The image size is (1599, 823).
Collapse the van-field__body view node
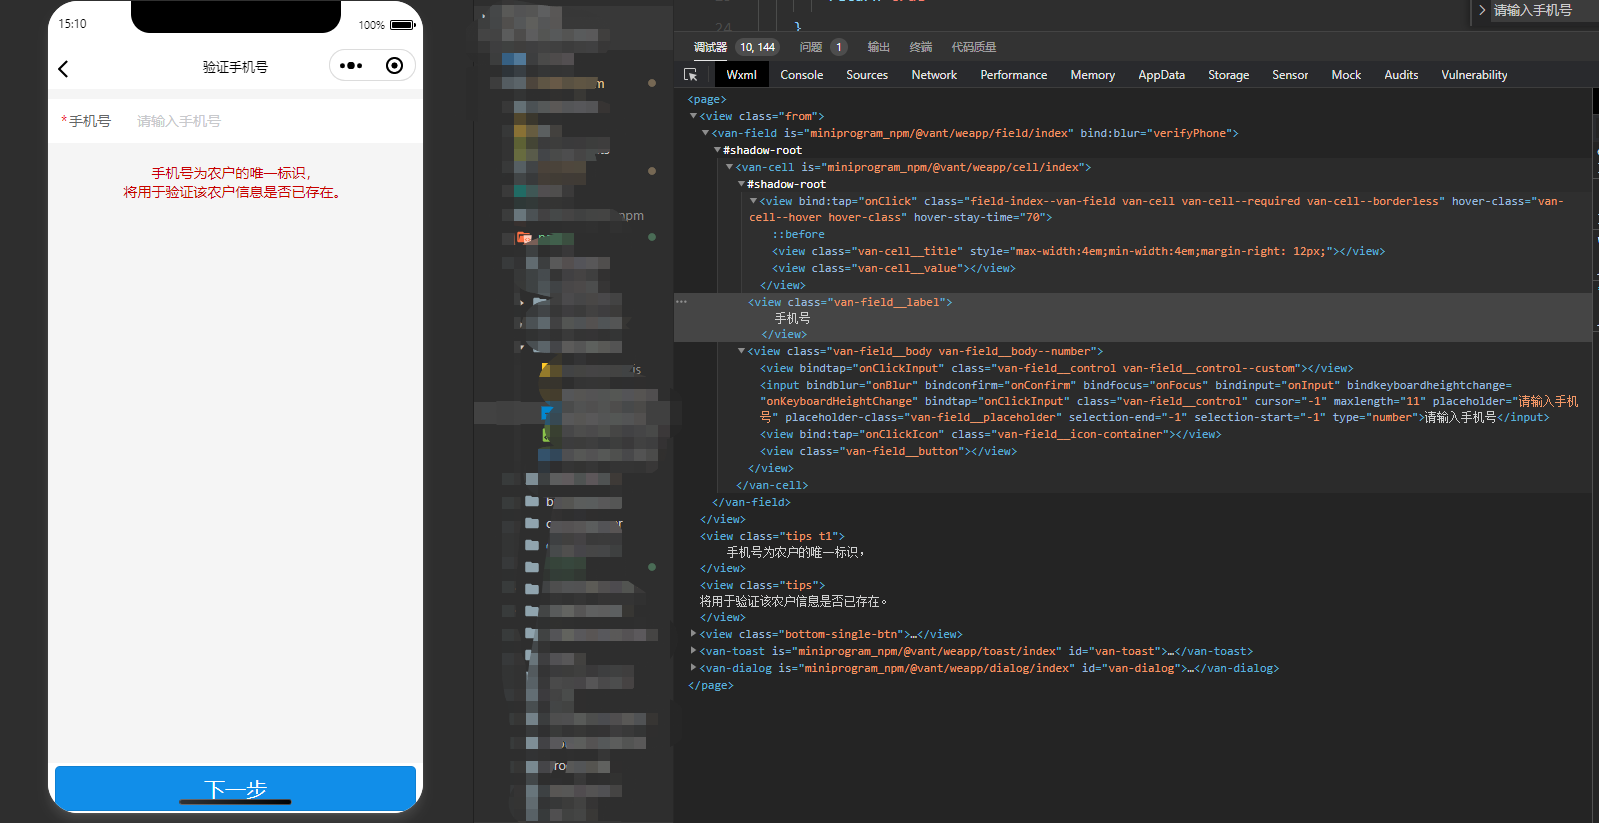(x=741, y=351)
